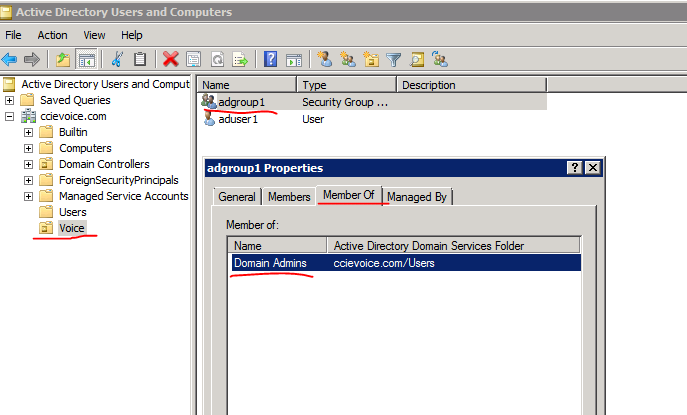Click Active Directory Domain Services Folder header

click(454, 245)
